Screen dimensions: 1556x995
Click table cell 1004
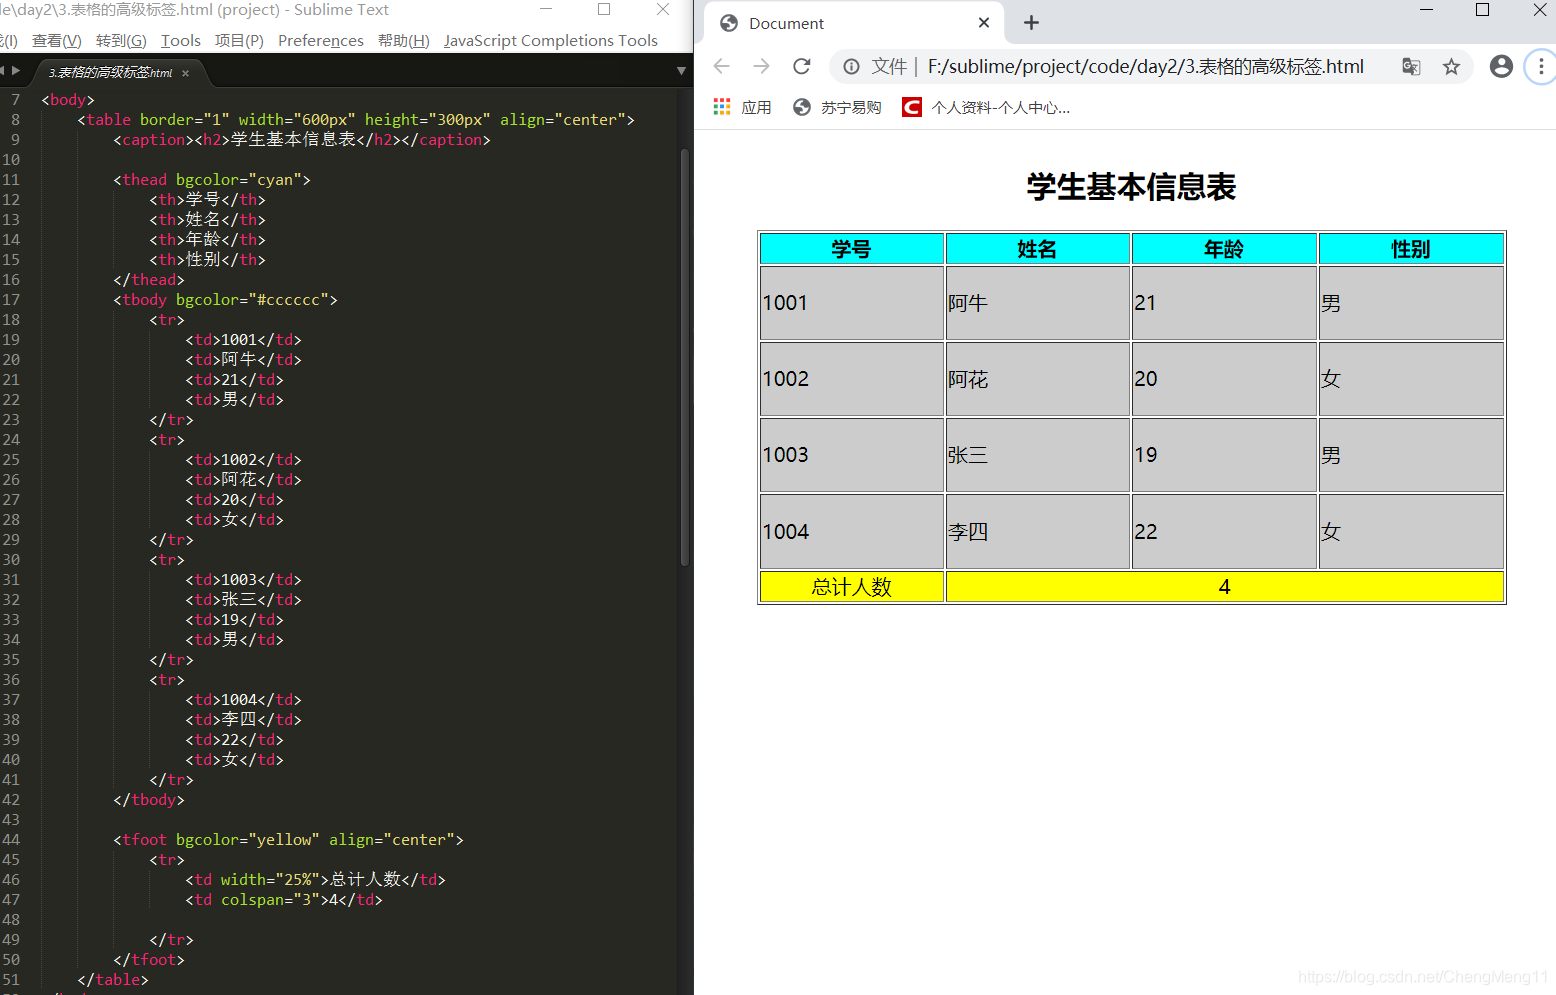coord(852,532)
